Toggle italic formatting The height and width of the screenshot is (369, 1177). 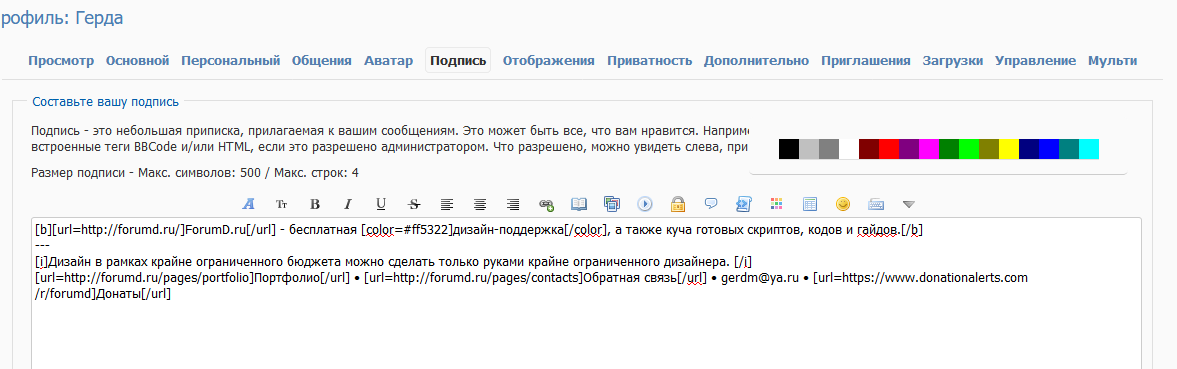(348, 203)
